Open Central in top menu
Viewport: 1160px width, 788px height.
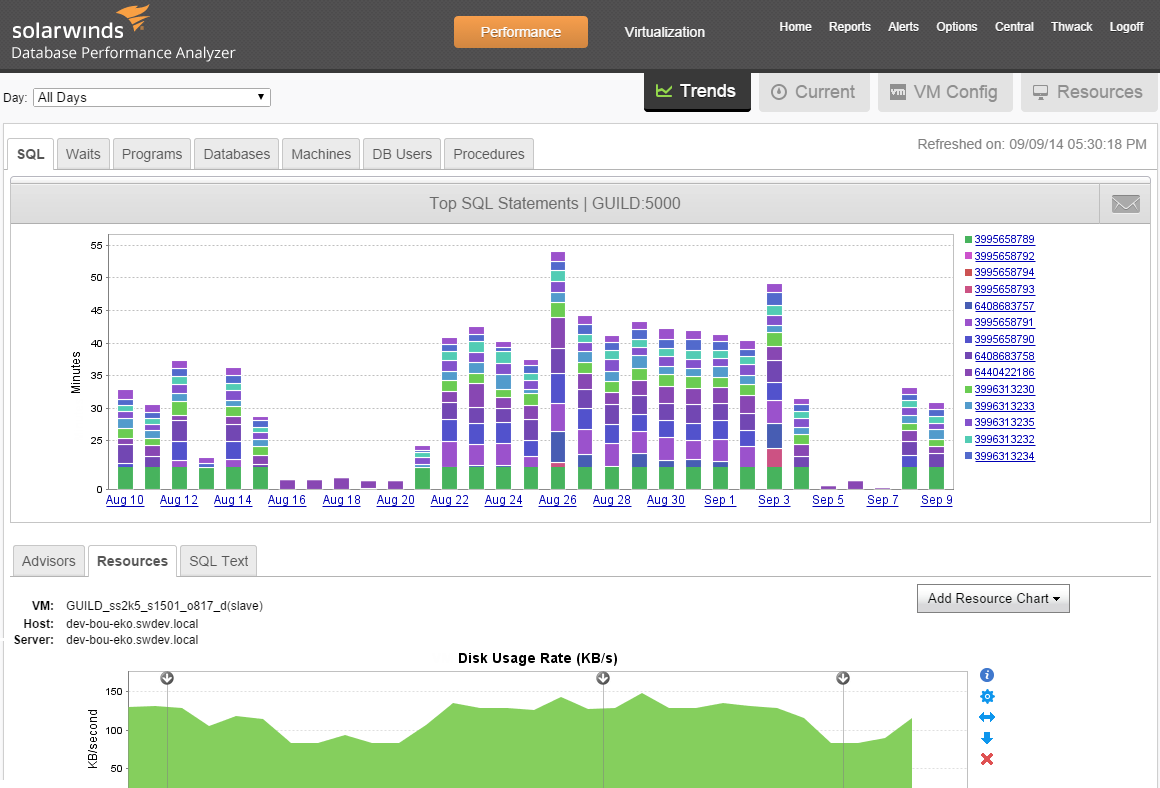point(1014,27)
